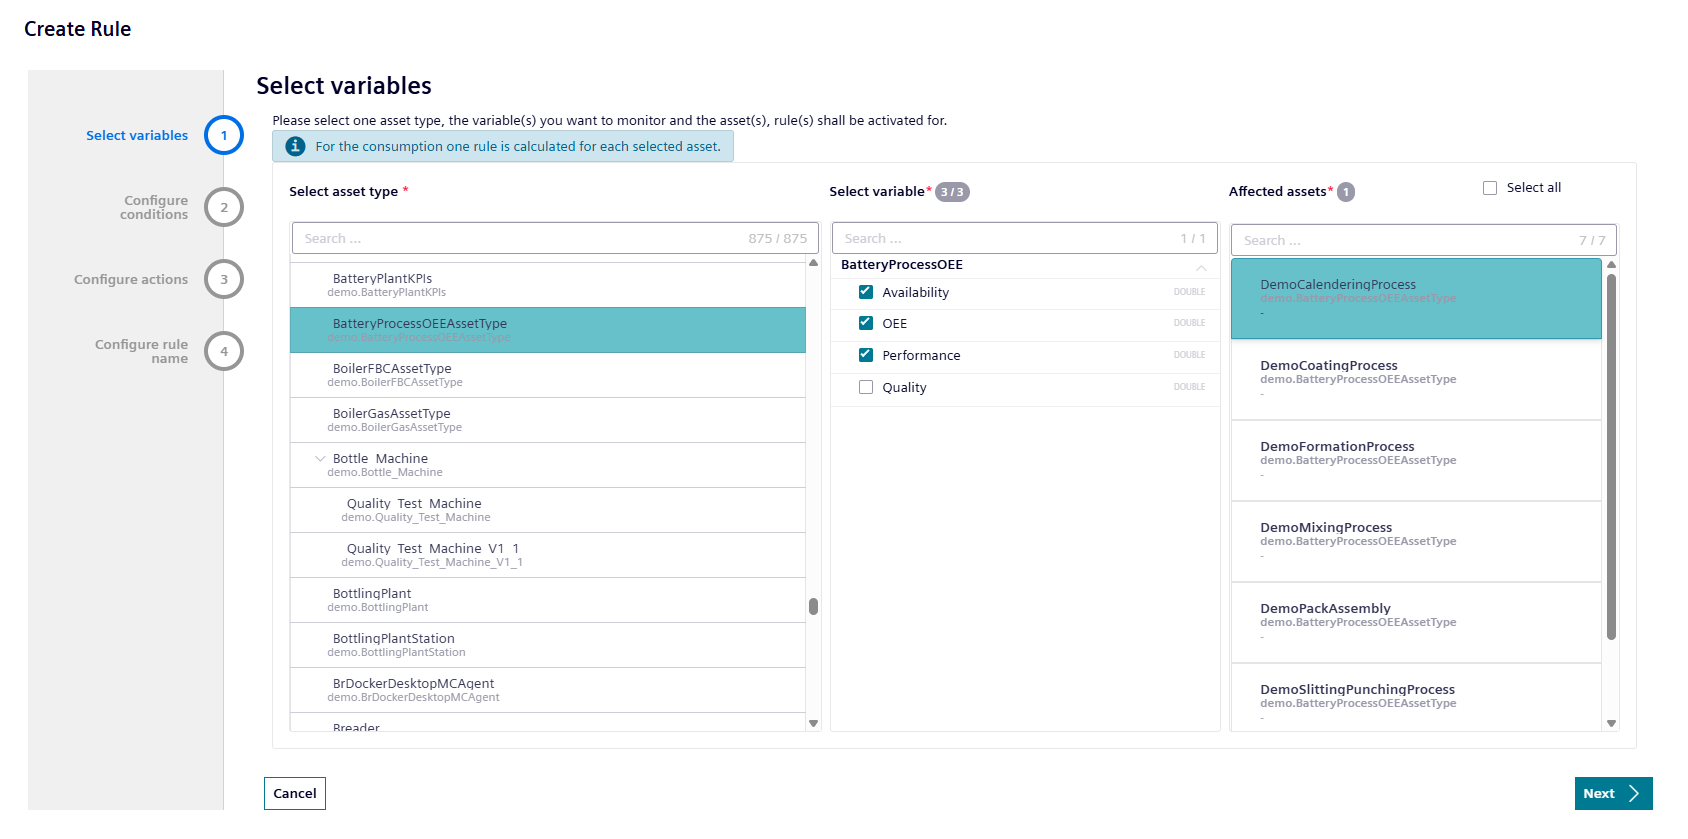Click step 2 circle for conditions
The image size is (1688, 839).
(x=224, y=207)
